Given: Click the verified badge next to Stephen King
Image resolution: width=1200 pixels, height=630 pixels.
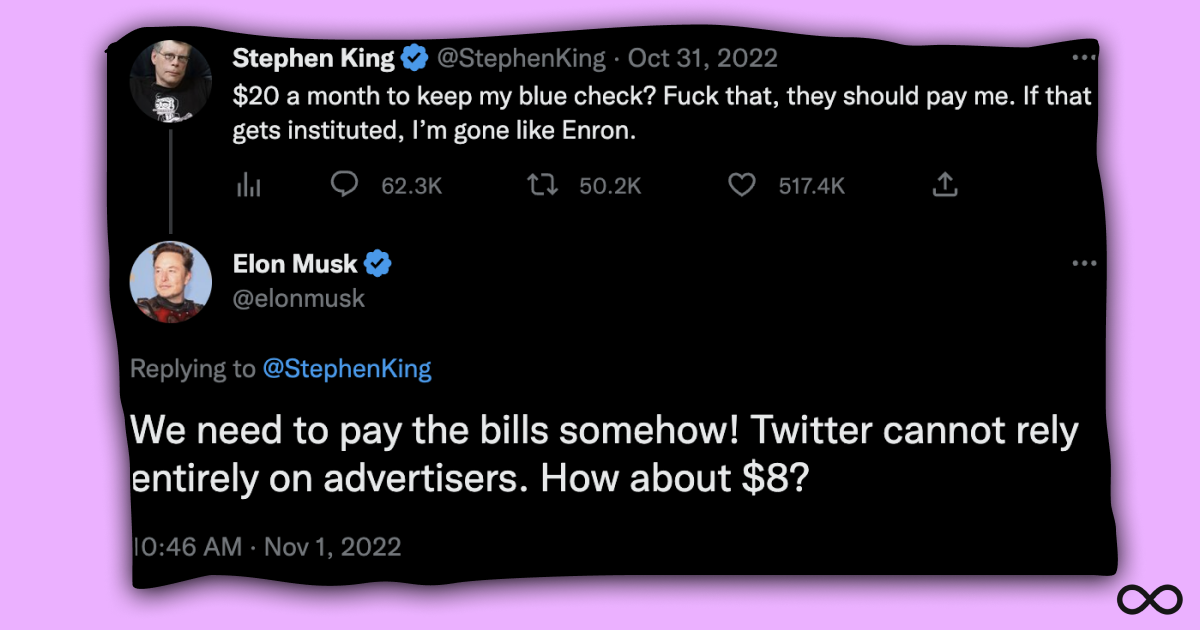Looking at the screenshot, I should [414, 57].
